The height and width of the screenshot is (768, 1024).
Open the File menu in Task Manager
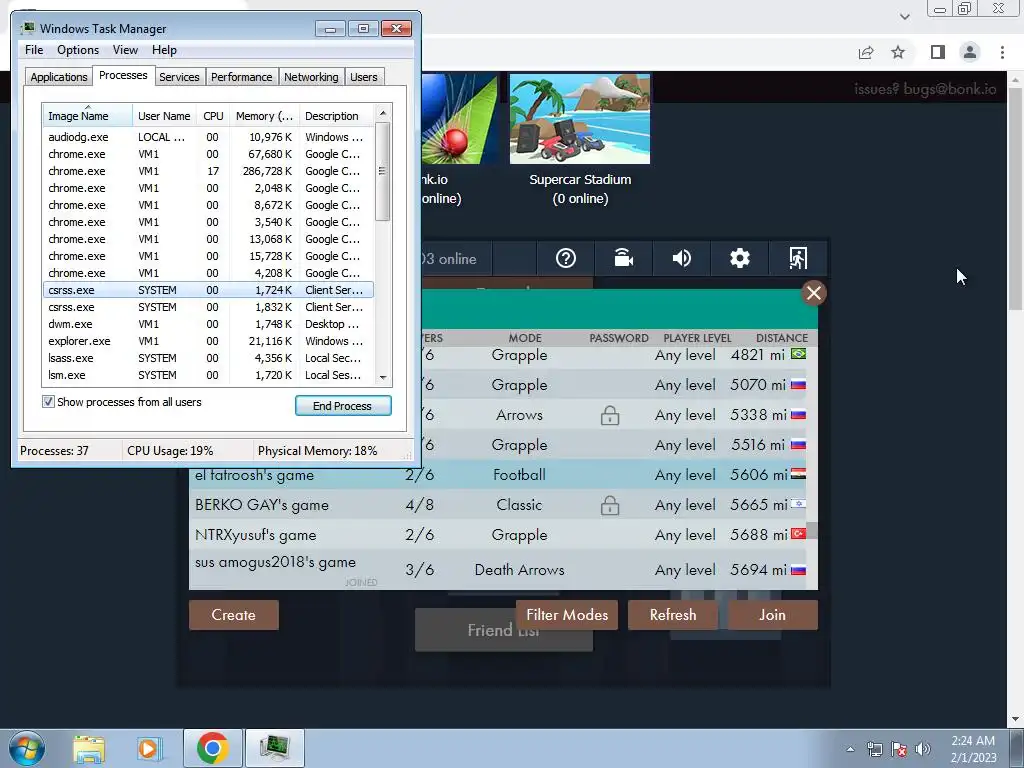click(x=34, y=50)
